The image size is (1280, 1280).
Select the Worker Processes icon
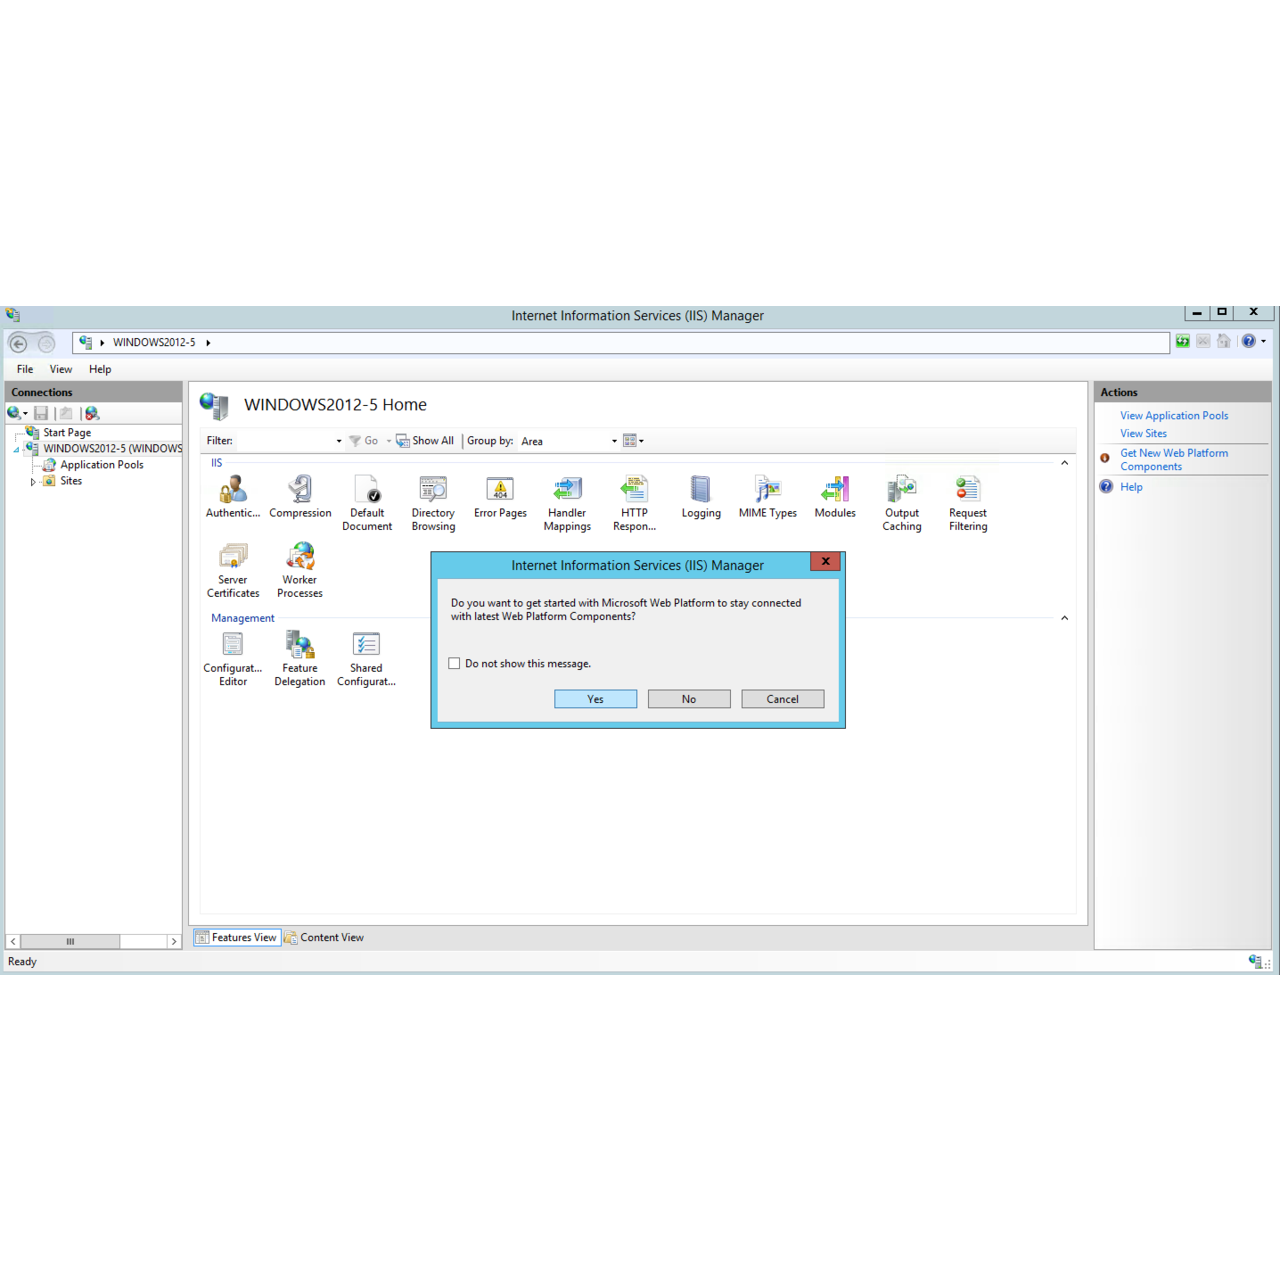click(x=299, y=563)
